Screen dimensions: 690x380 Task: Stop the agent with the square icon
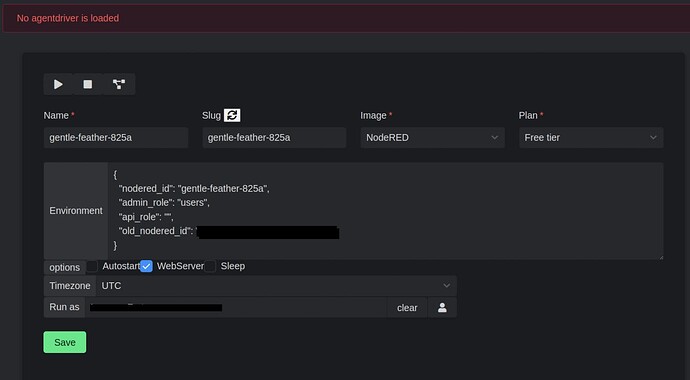pyautogui.click(x=88, y=84)
